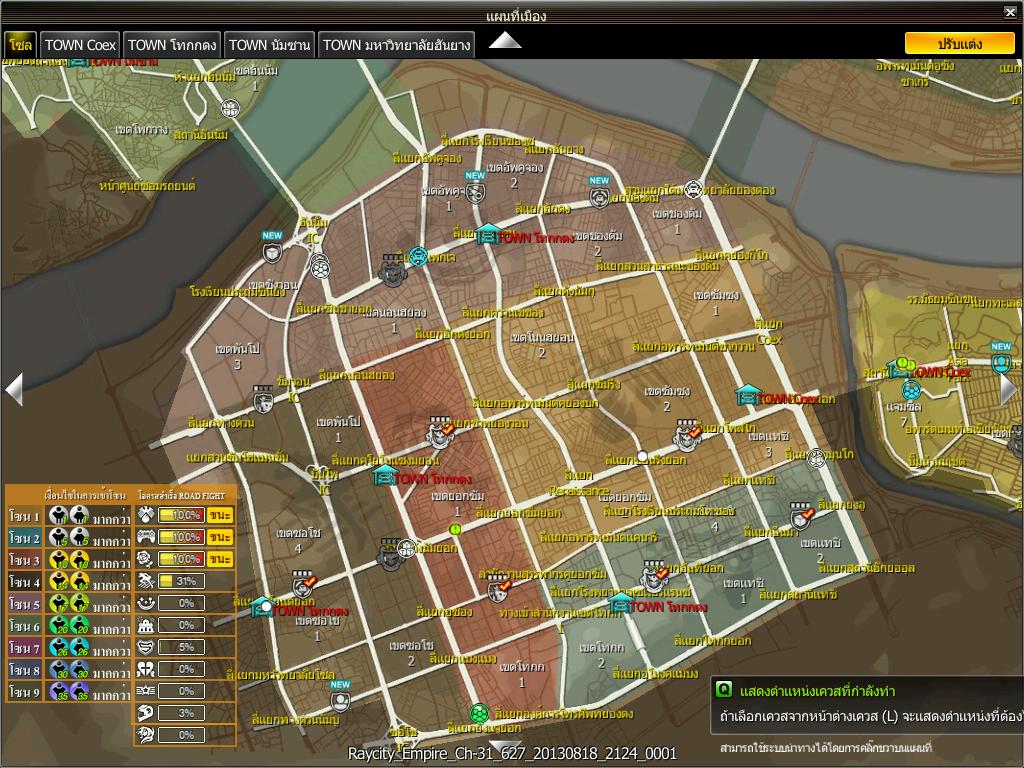This screenshot has height=768, width=1024.
Task: Click tiger road fight icon in legend
Action: click(145, 735)
